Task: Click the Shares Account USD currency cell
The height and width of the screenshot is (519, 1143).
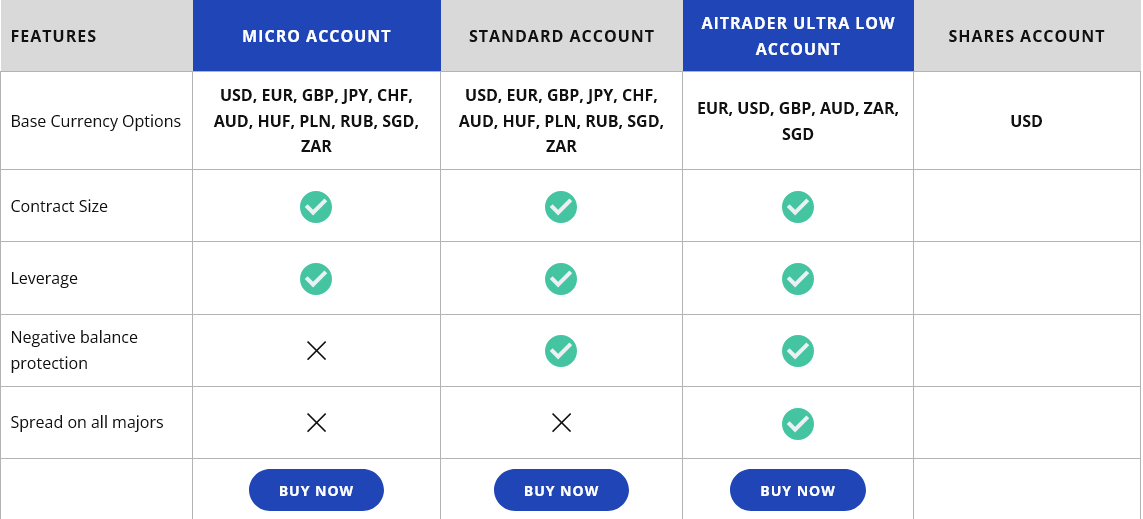Action: pos(1026,121)
